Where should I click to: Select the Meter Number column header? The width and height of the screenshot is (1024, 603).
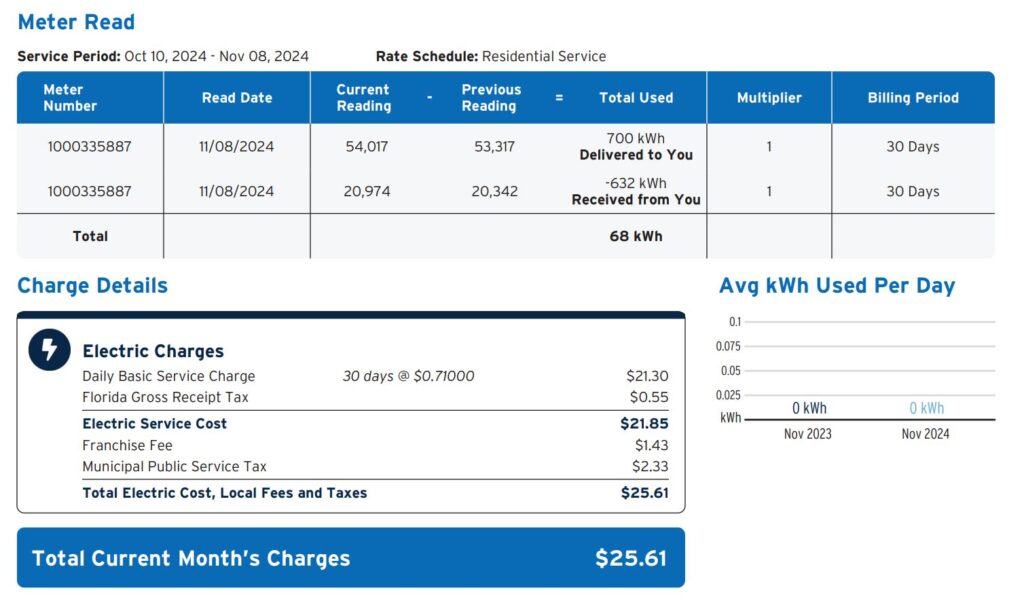pos(70,98)
